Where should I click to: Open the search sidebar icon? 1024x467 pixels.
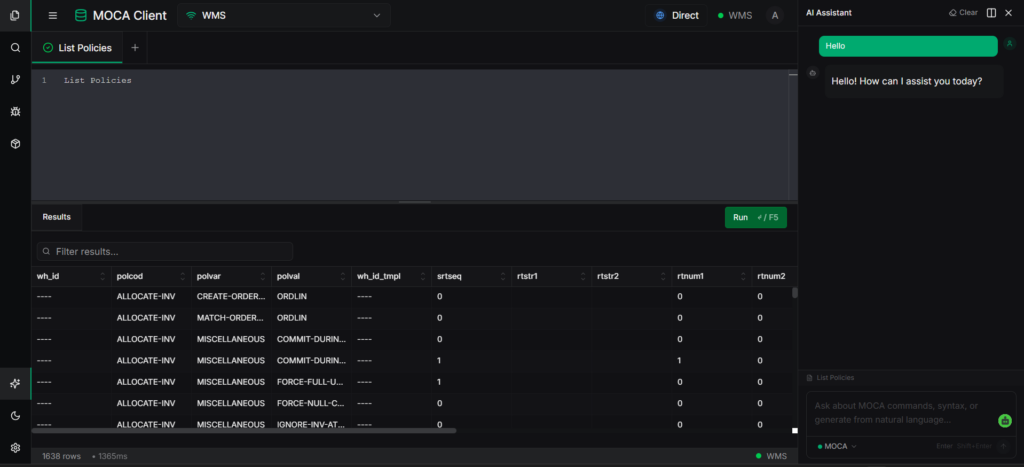pyautogui.click(x=15, y=48)
